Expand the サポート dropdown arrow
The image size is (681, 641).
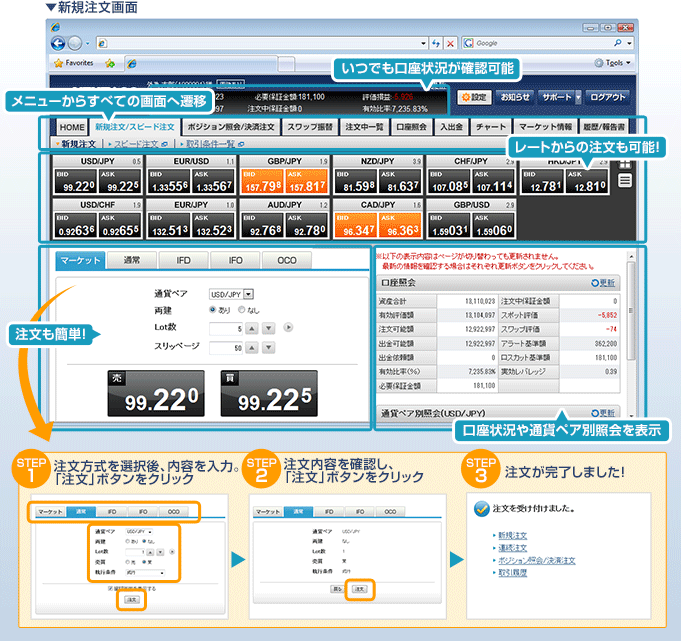[578, 97]
